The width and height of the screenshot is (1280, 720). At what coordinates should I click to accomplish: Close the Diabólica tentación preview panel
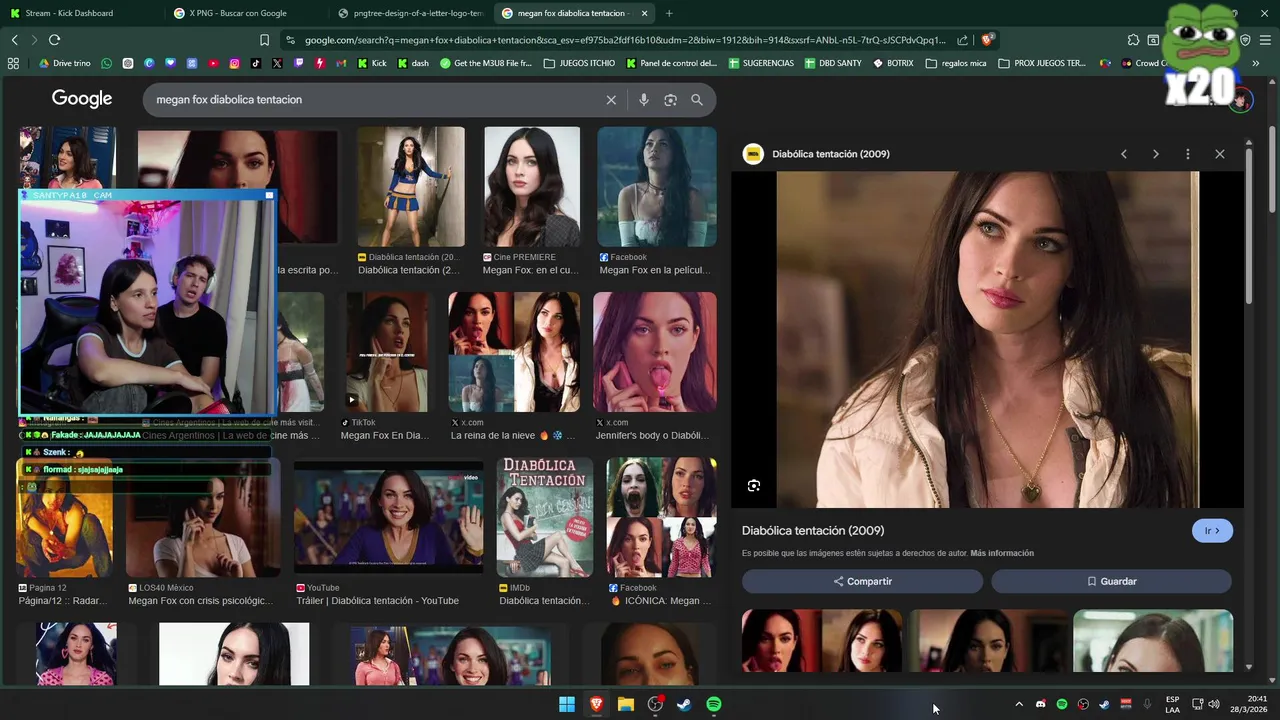pos(1220,154)
